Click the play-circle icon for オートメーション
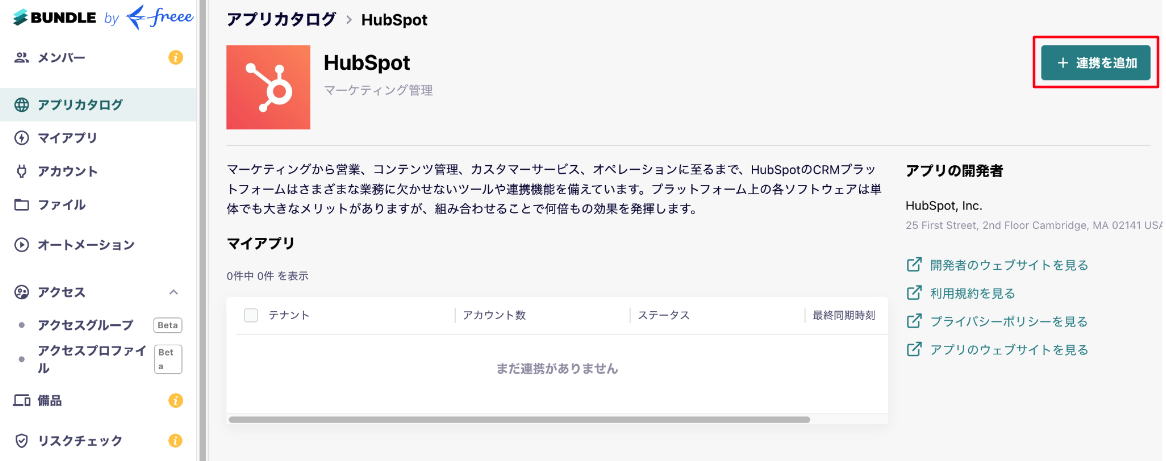The image size is (1166, 461). coord(22,245)
